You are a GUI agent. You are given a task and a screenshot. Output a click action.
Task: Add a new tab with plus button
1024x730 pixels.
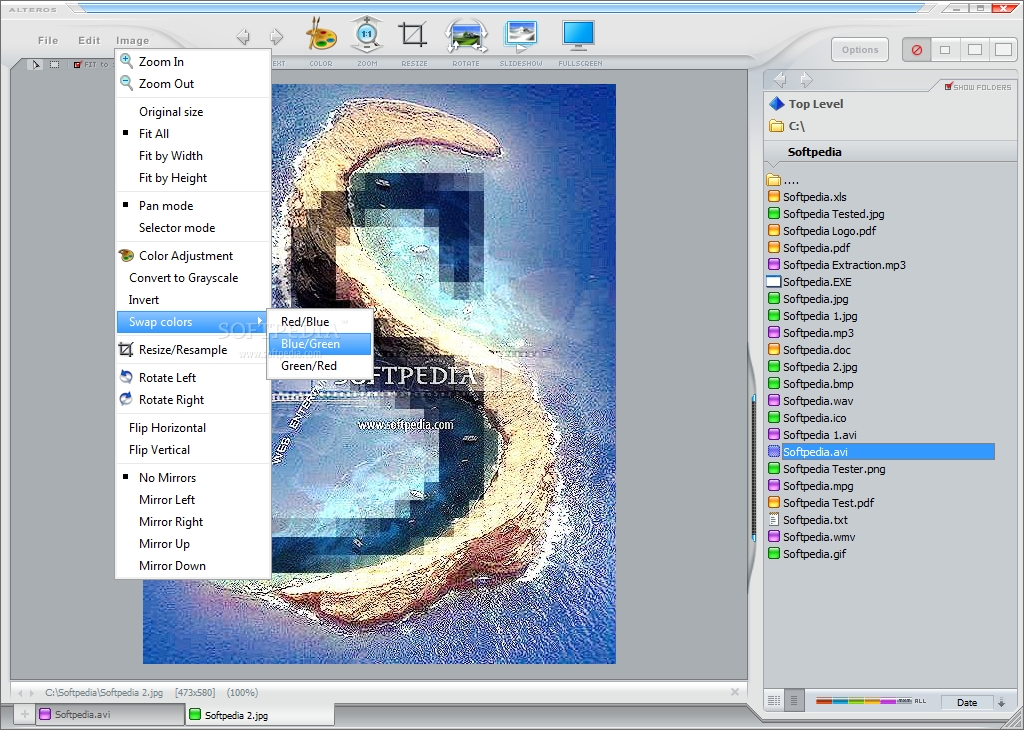tap(25, 714)
